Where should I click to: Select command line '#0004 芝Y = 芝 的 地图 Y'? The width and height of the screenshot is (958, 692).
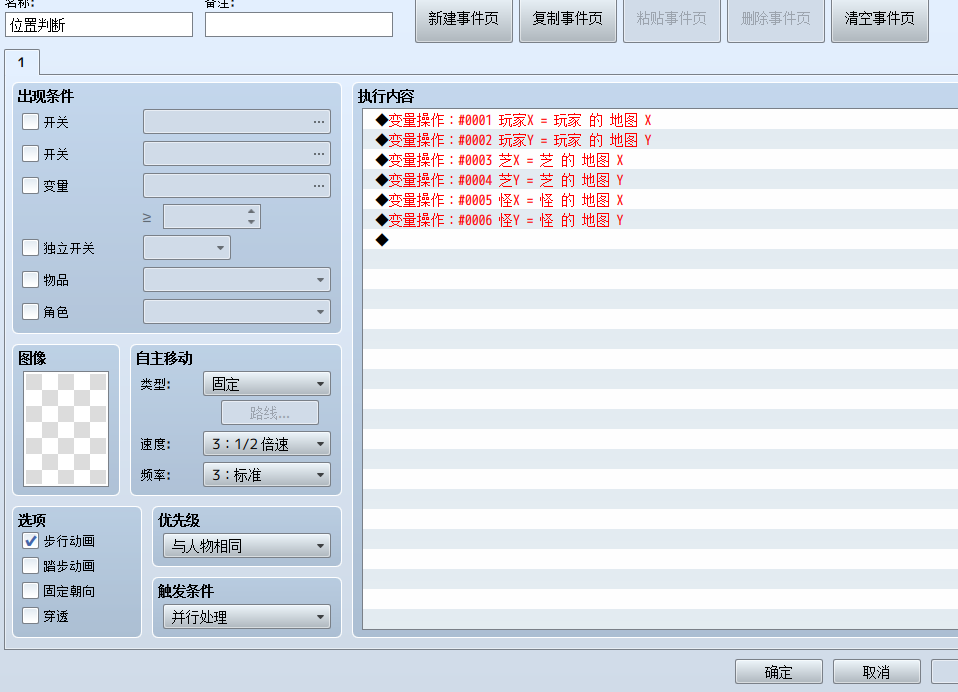tap(660, 180)
